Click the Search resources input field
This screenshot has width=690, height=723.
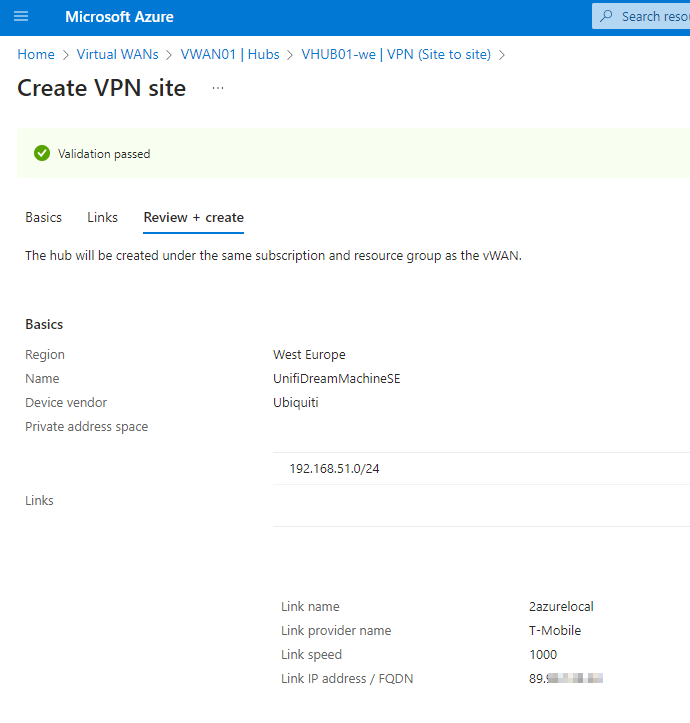point(641,16)
